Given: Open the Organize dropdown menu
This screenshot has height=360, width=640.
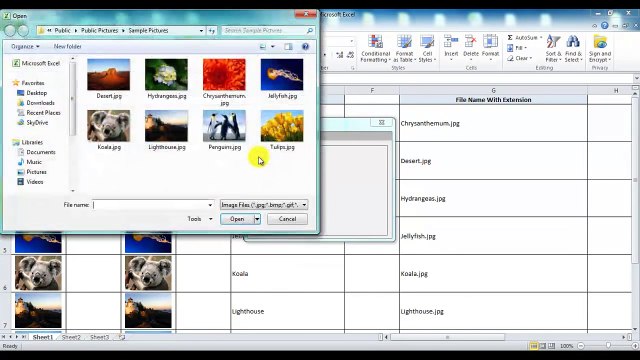Looking at the screenshot, I should [x=25, y=47].
